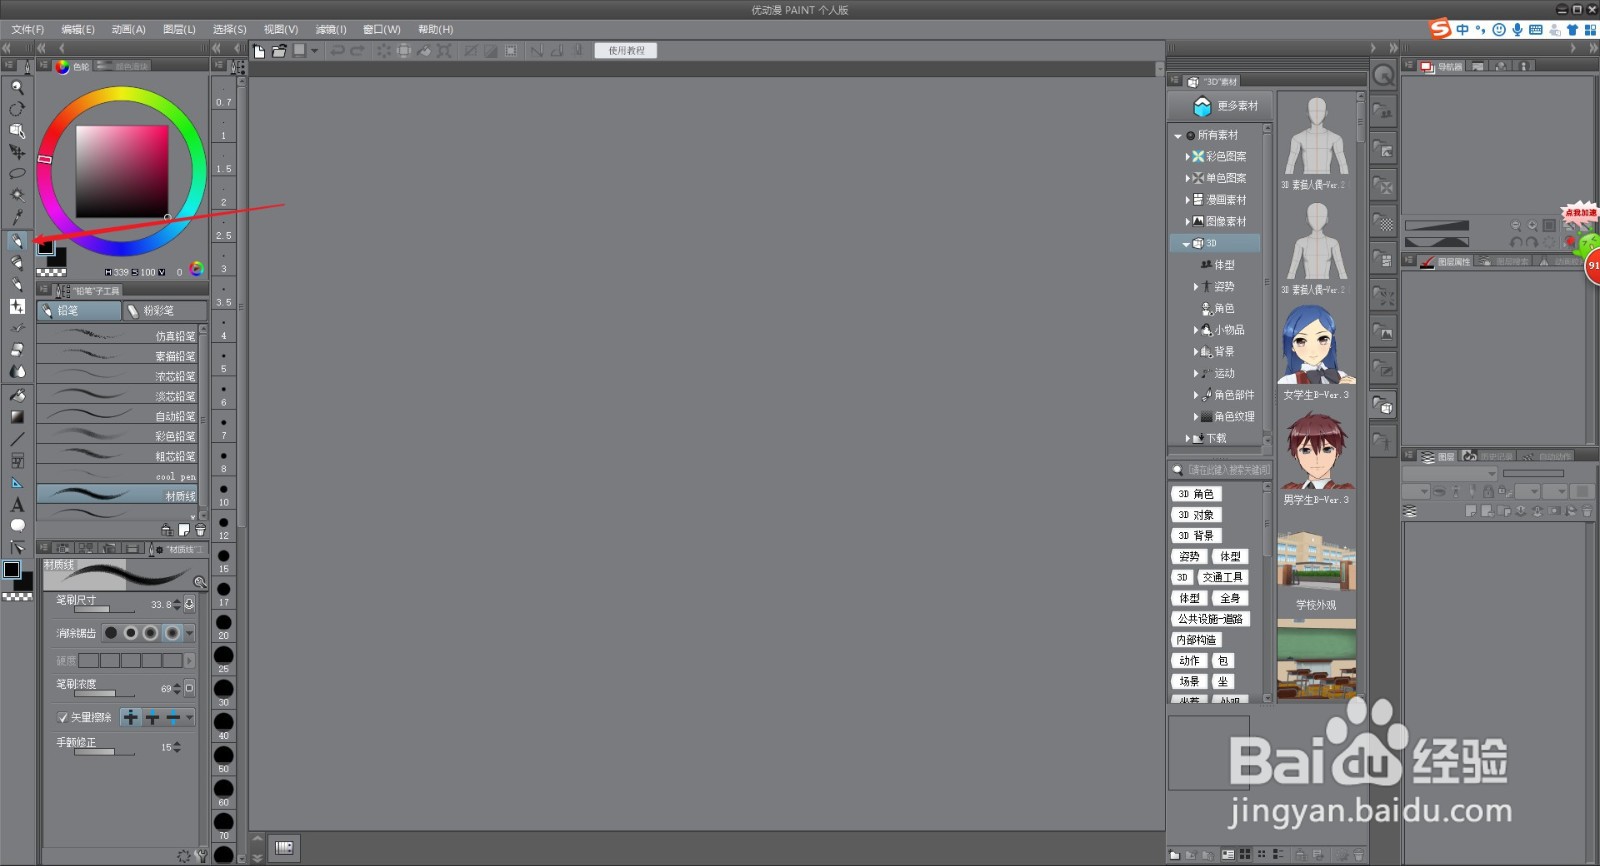
Task: Choose the strongest anti-aliasing level
Action: coord(172,633)
